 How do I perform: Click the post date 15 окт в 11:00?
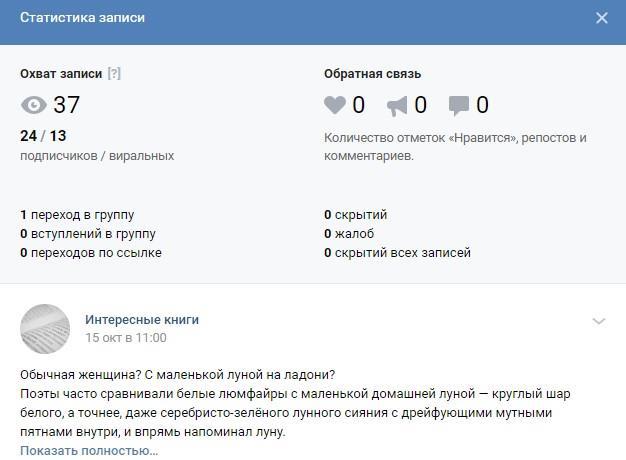point(125,339)
